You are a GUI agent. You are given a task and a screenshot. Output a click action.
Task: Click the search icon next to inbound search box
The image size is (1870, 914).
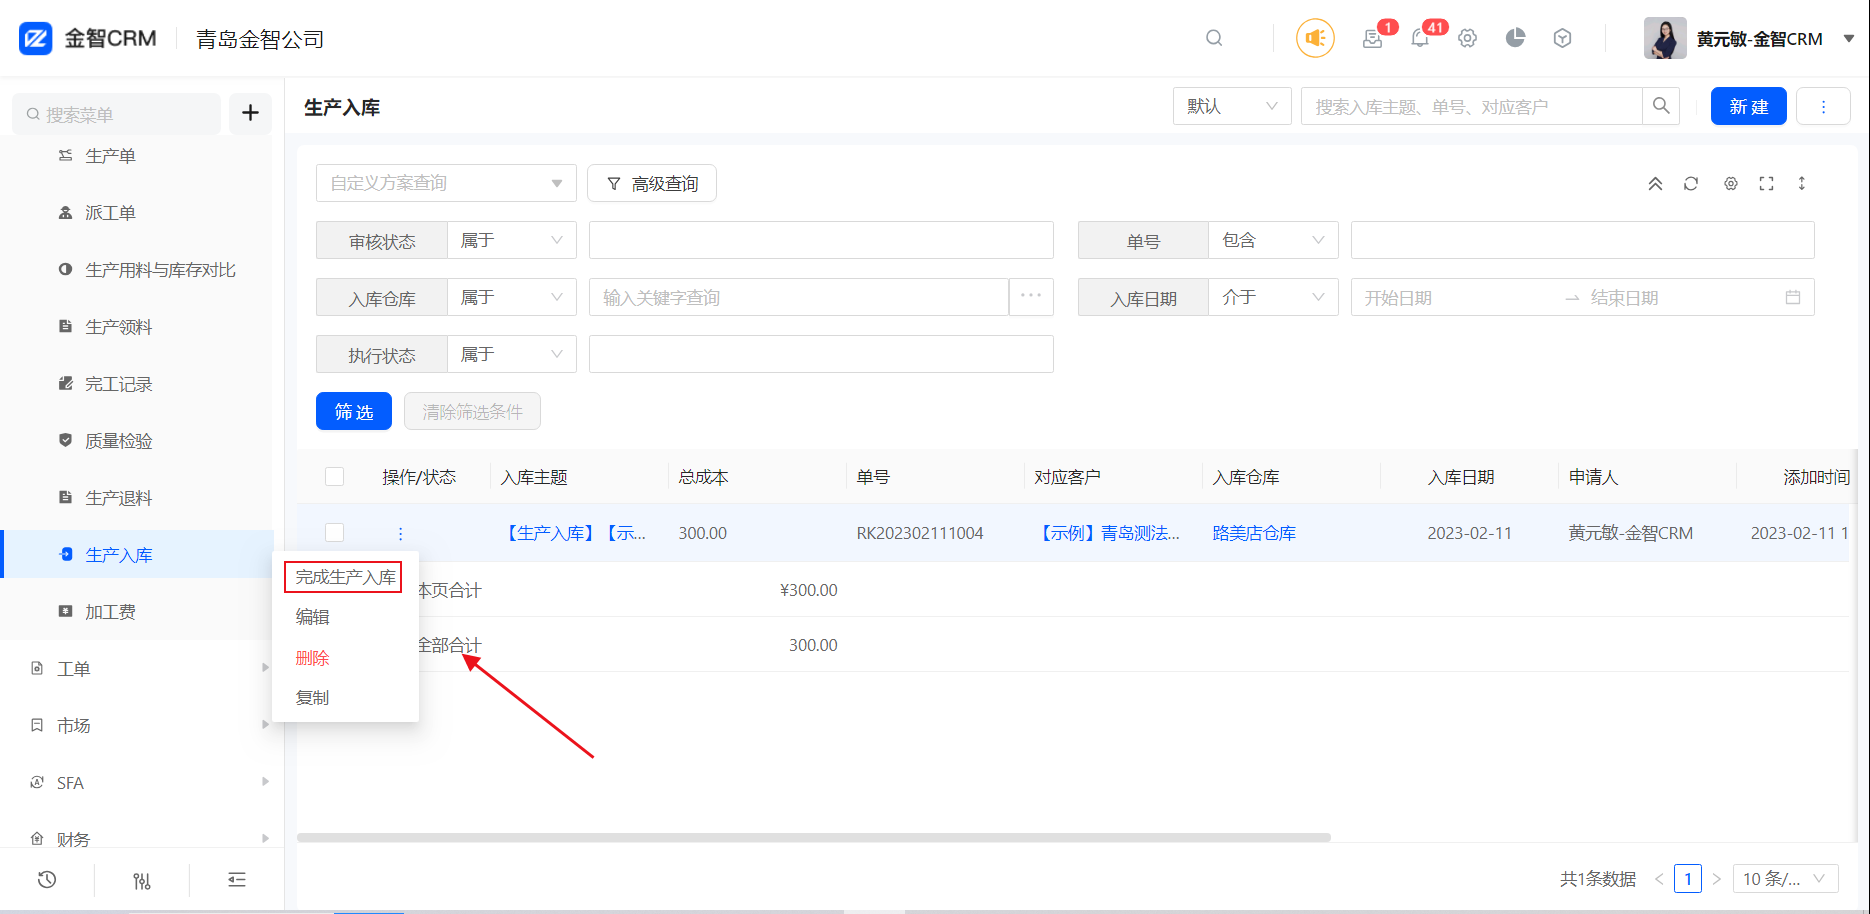point(1661,106)
